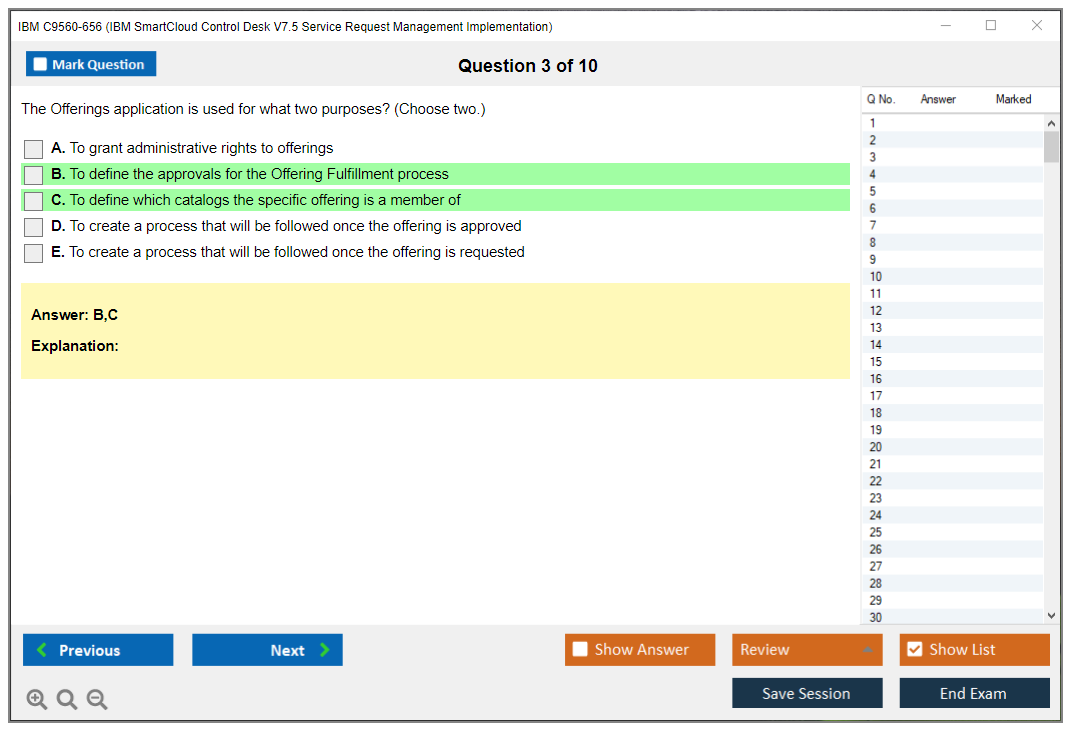1075x735 pixels.
Task: Click End Exam button
Action: pos(974,693)
